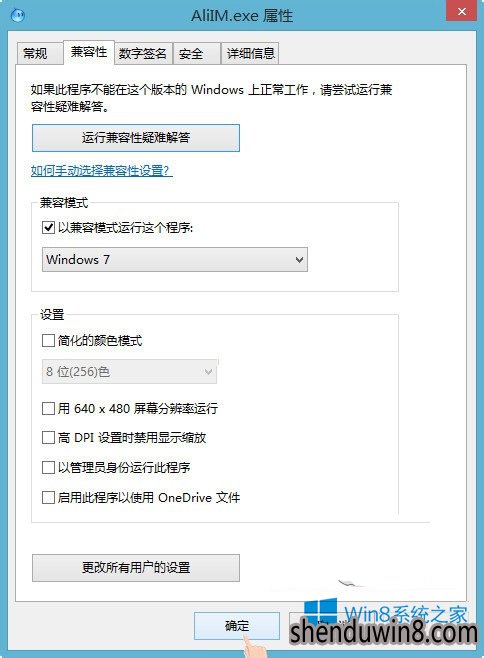This screenshot has height=658, width=484.
Task: Confirm with the 确定 button
Action: (237, 626)
